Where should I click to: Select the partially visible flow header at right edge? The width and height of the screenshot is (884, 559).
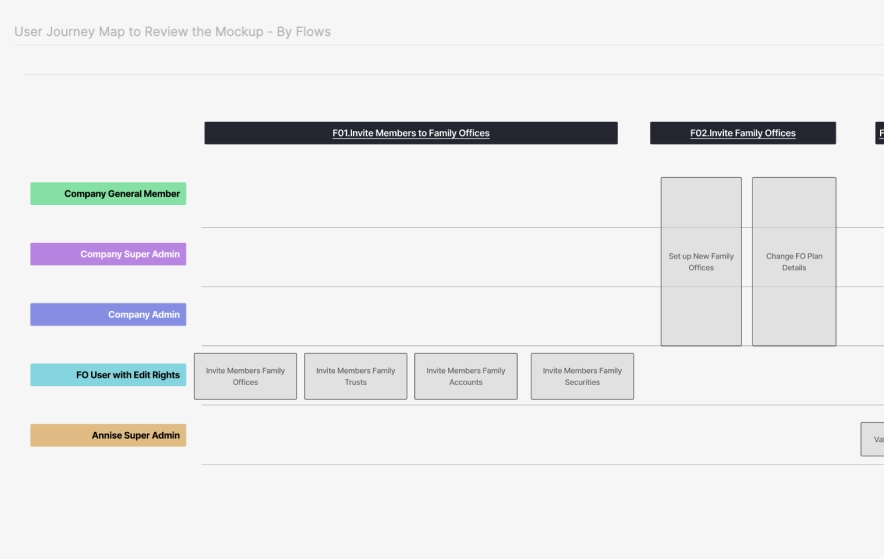coord(879,133)
